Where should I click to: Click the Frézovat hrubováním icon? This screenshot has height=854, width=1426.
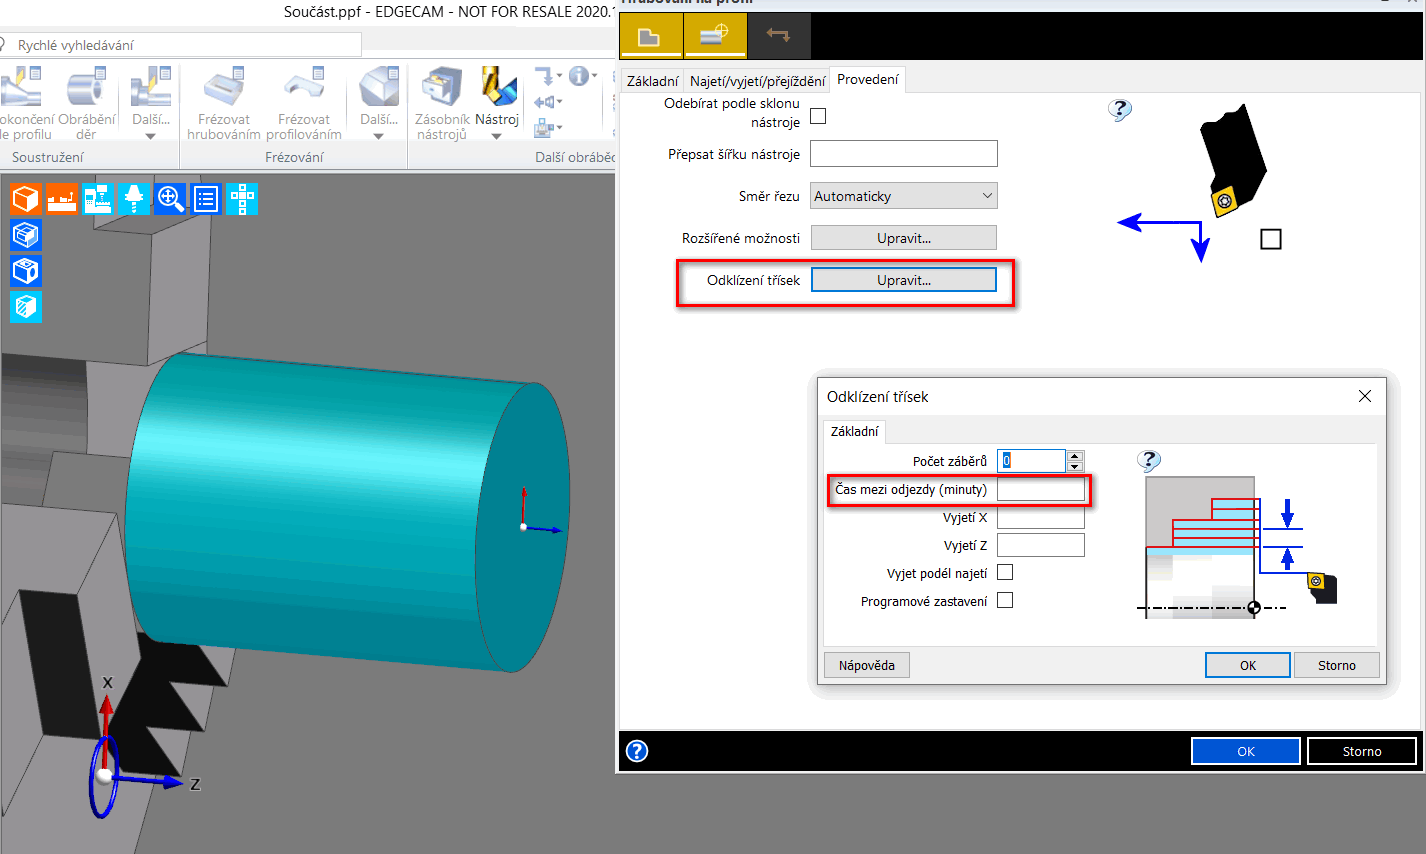[224, 88]
